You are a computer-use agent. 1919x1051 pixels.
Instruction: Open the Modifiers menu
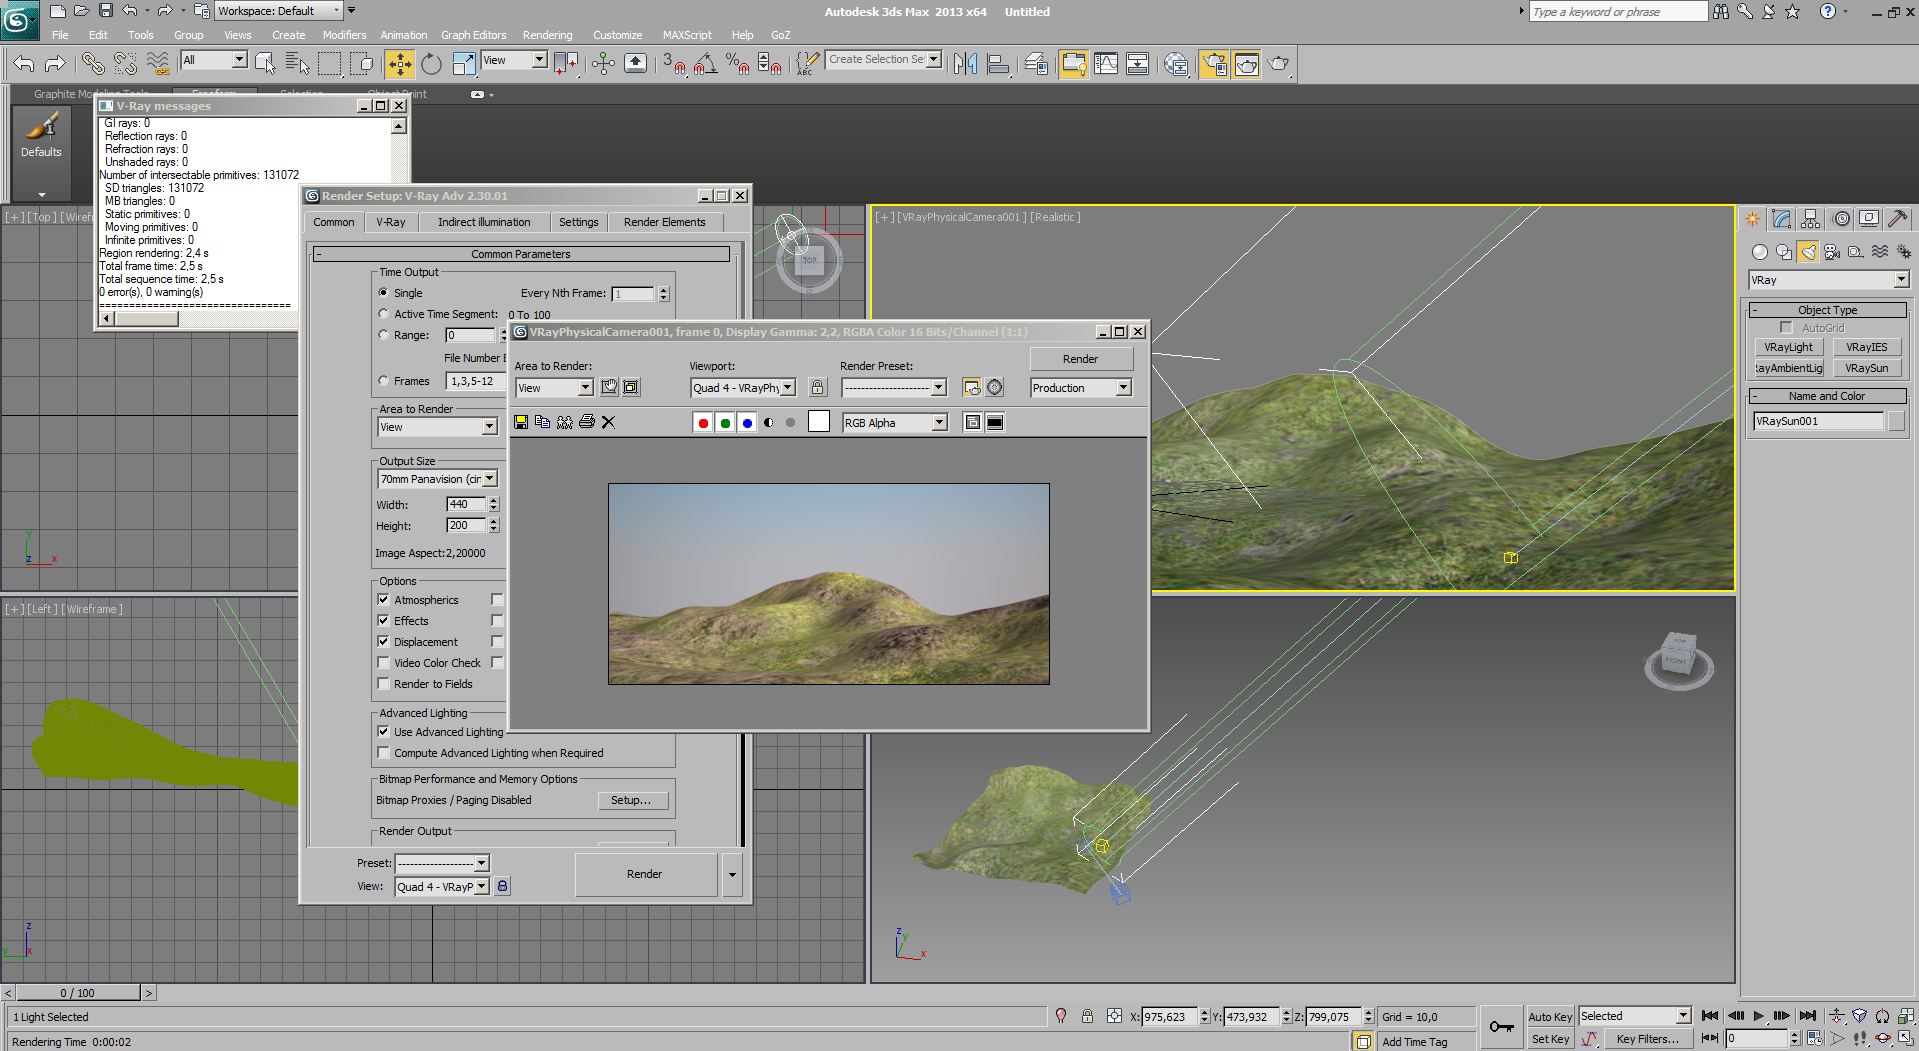pyautogui.click(x=344, y=35)
